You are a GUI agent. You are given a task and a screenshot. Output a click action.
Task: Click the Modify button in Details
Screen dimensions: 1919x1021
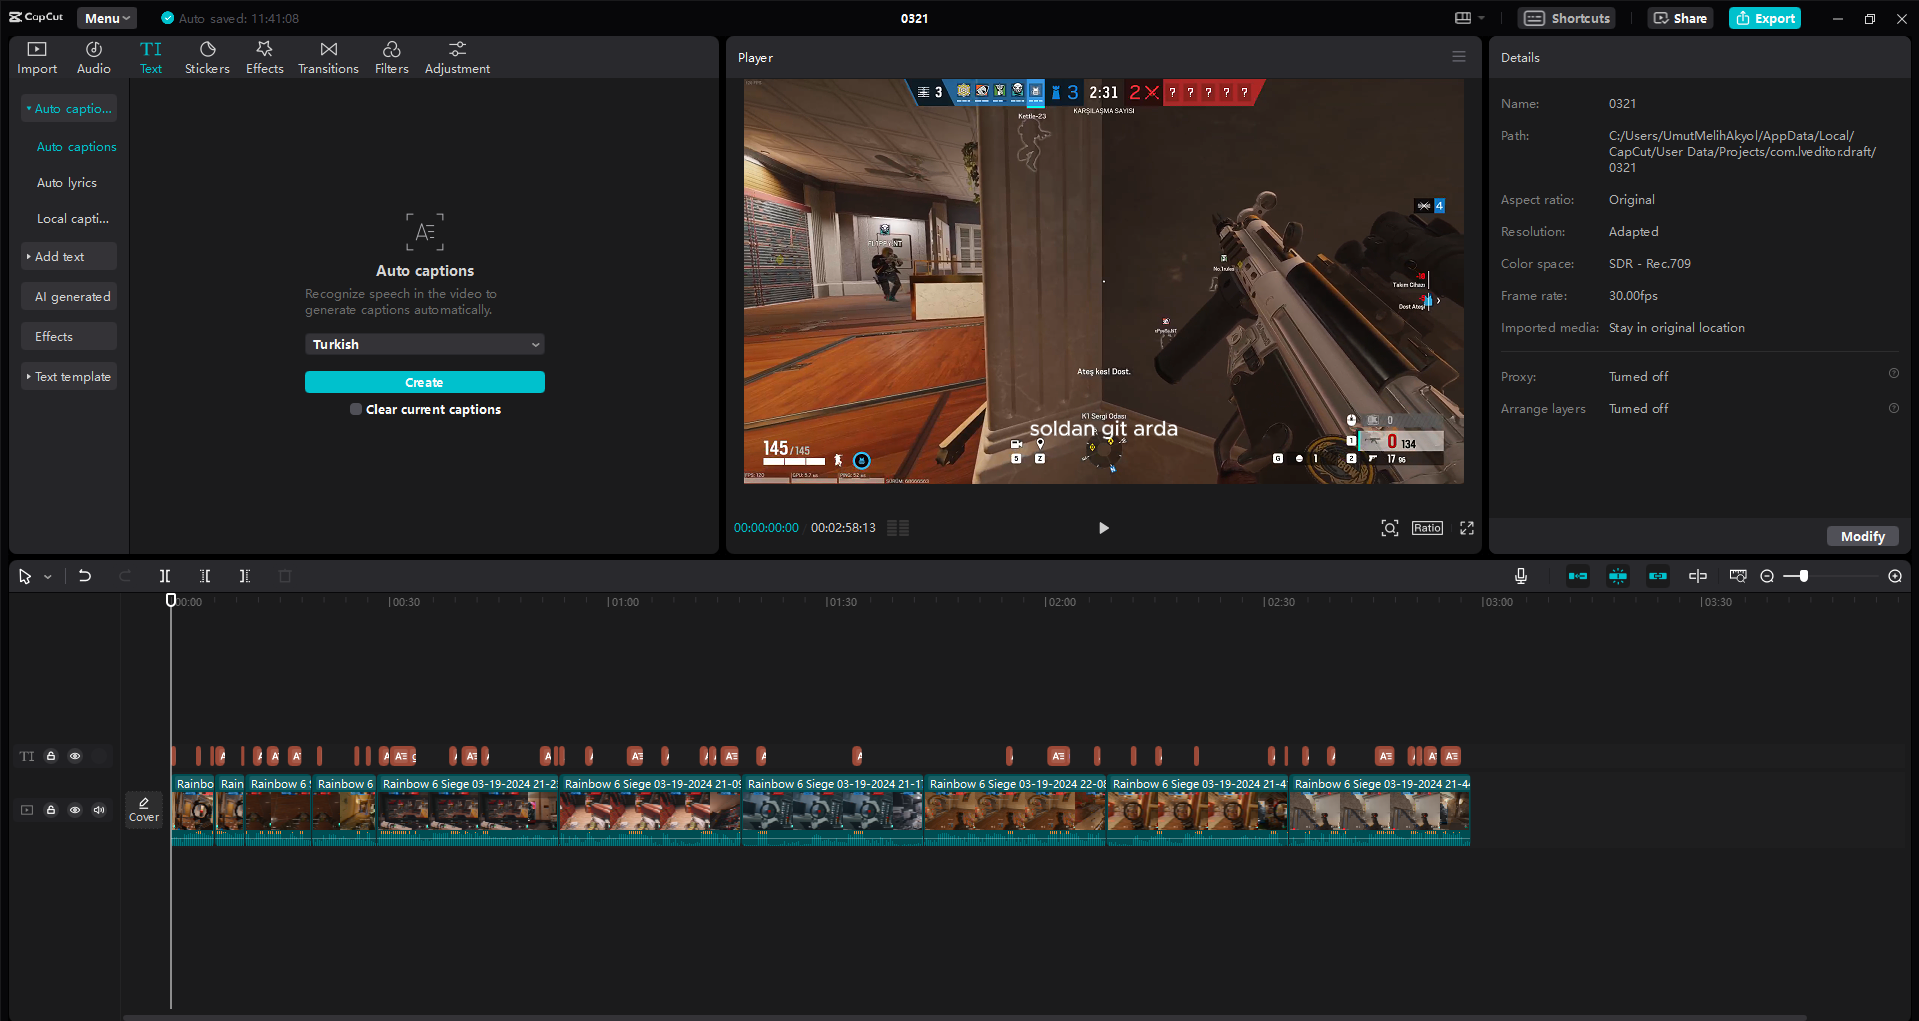(x=1862, y=536)
